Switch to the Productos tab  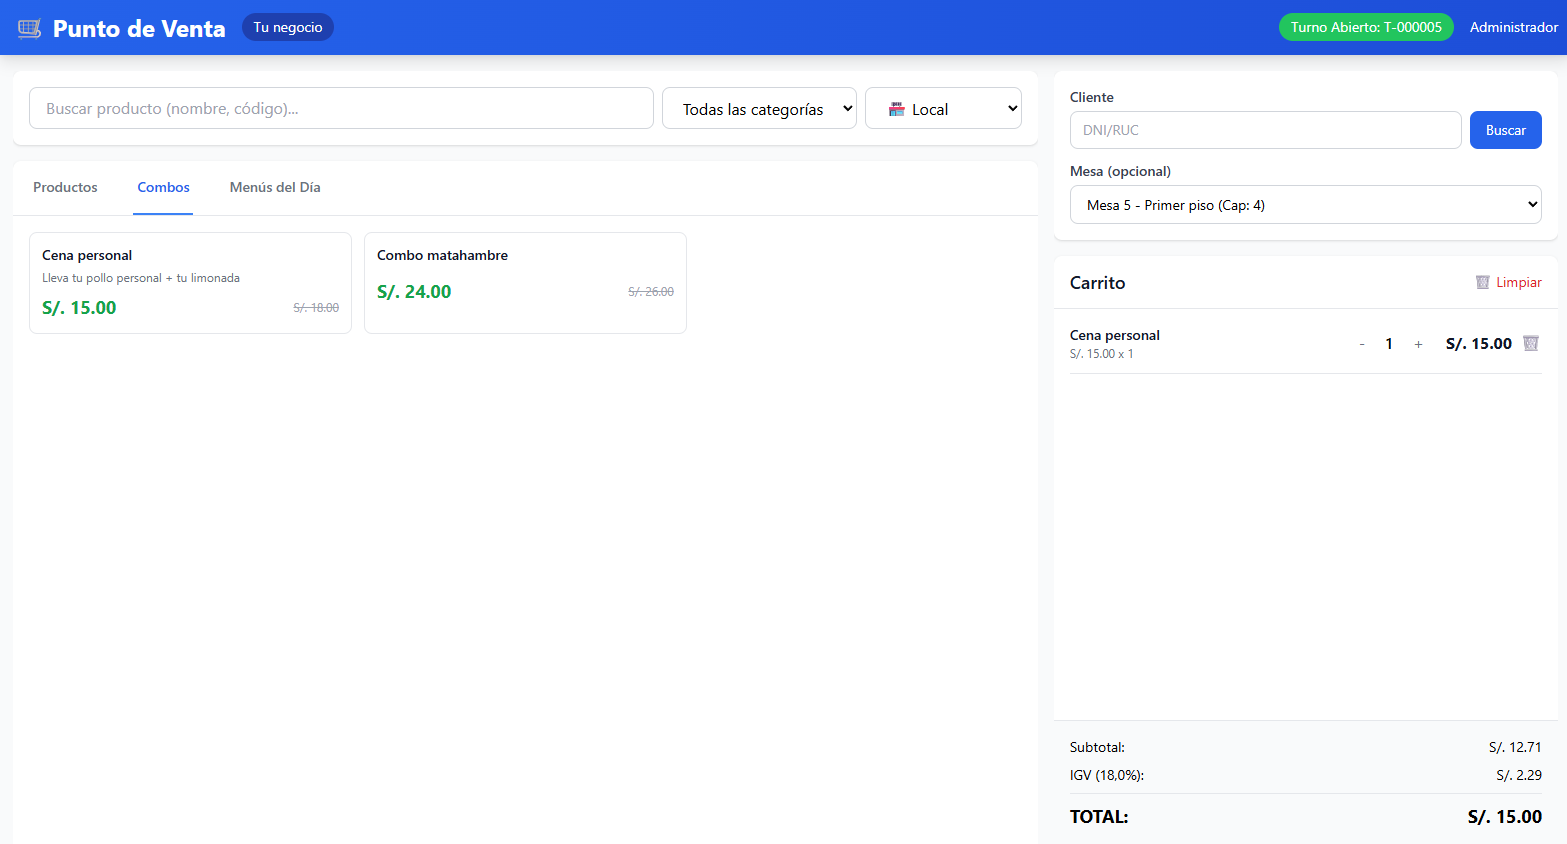pos(65,187)
